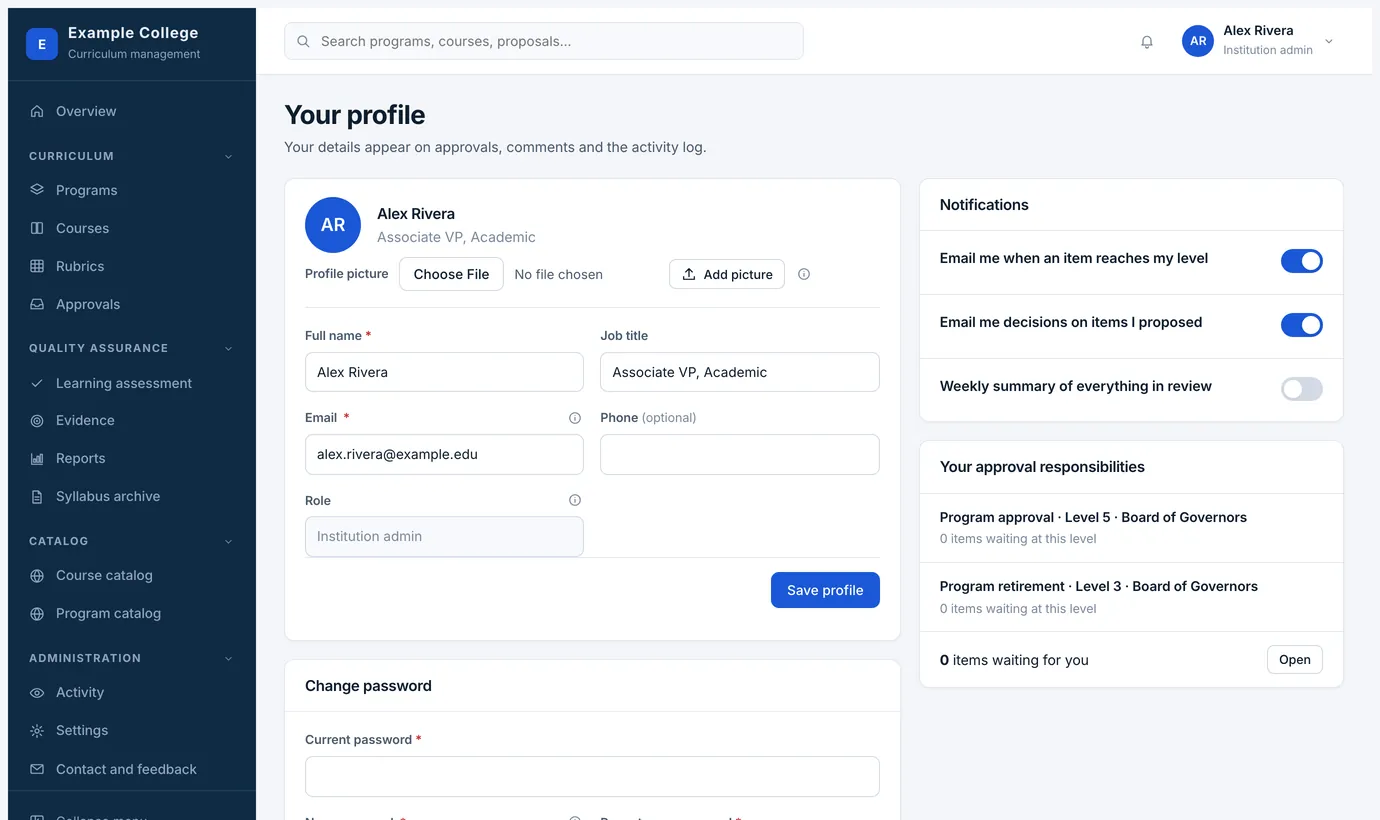Open the Programs page
This screenshot has width=1380, height=820.
(132, 190)
